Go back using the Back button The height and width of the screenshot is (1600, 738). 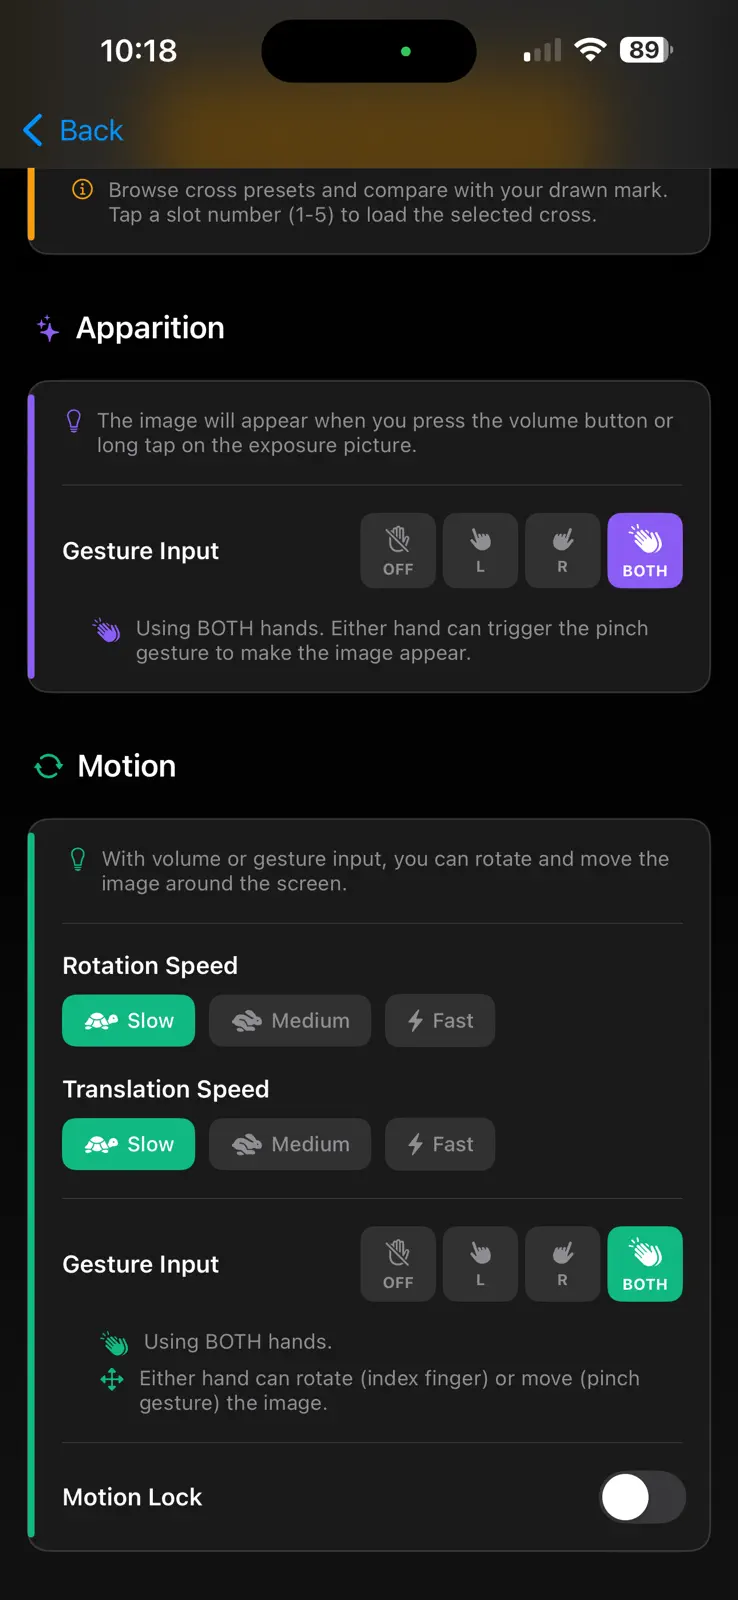[x=73, y=130]
